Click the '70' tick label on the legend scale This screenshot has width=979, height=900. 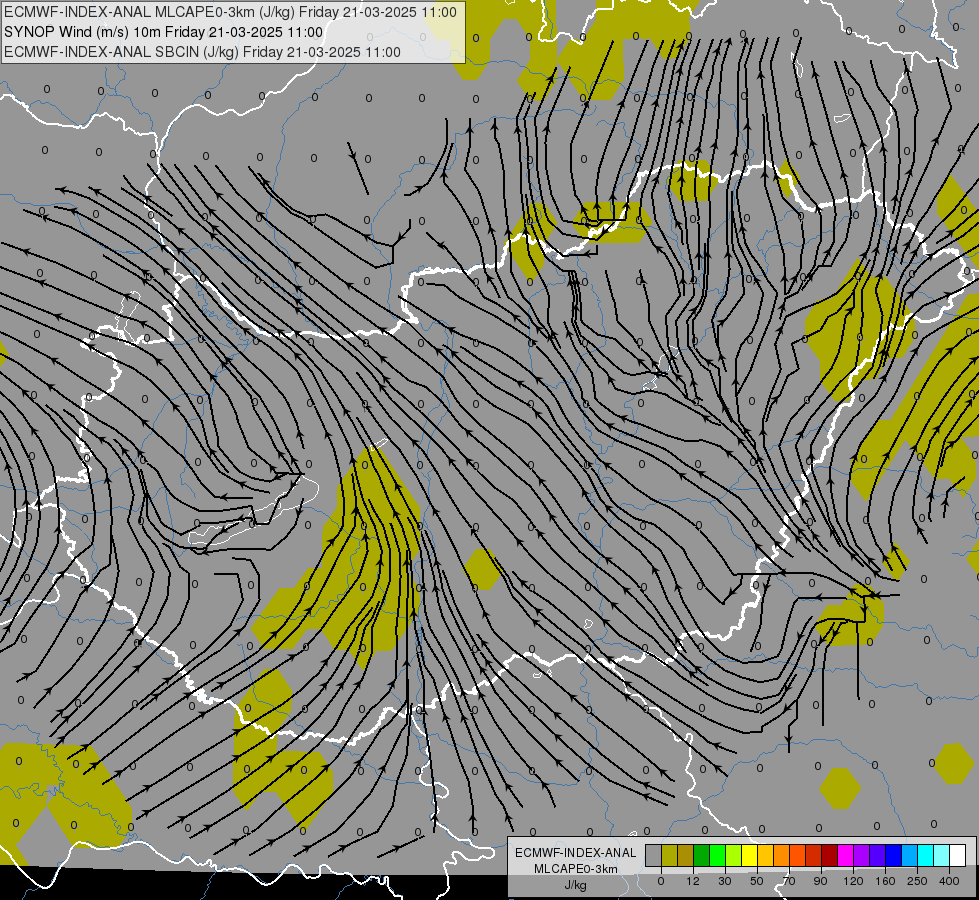pos(789,881)
